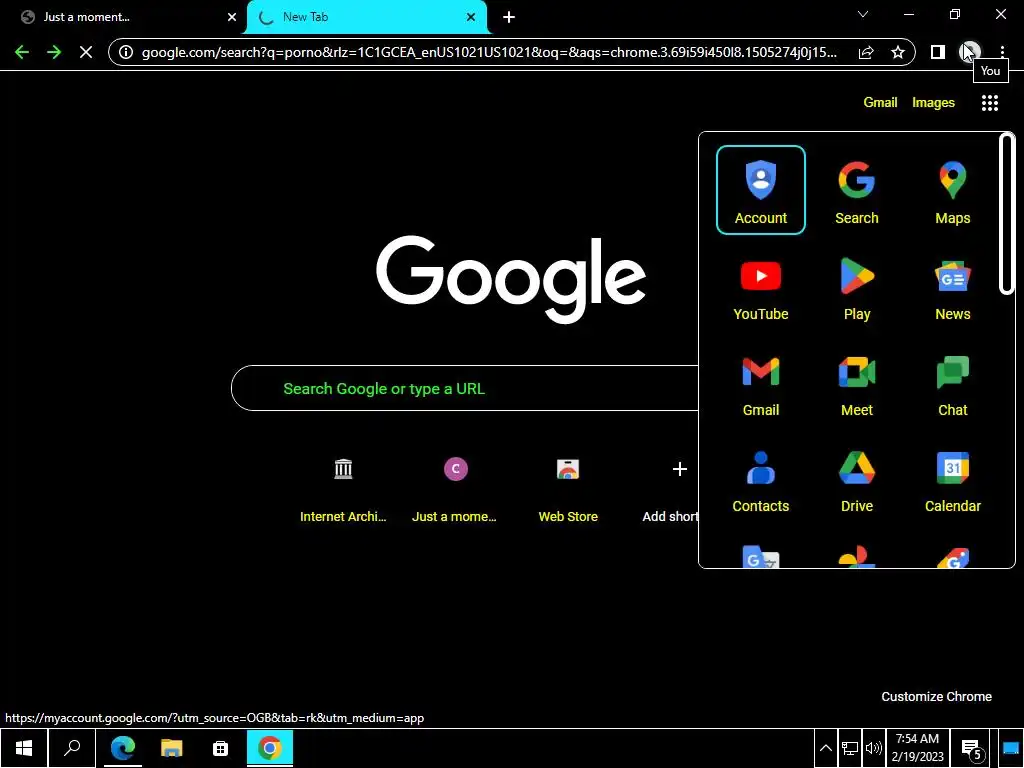Click the Gmail link at top right
The height and width of the screenshot is (768, 1024).
point(880,103)
